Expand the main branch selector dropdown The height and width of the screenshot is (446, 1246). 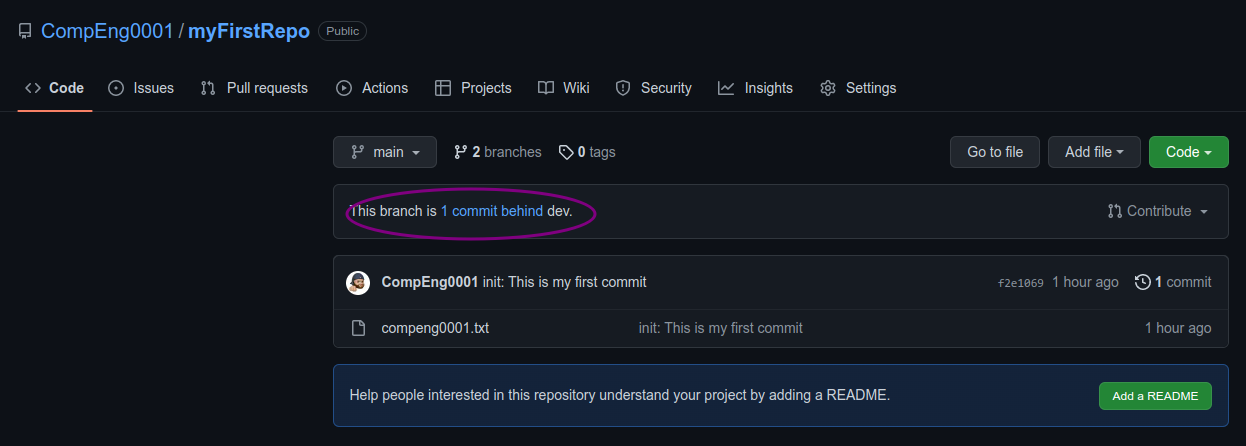(385, 152)
